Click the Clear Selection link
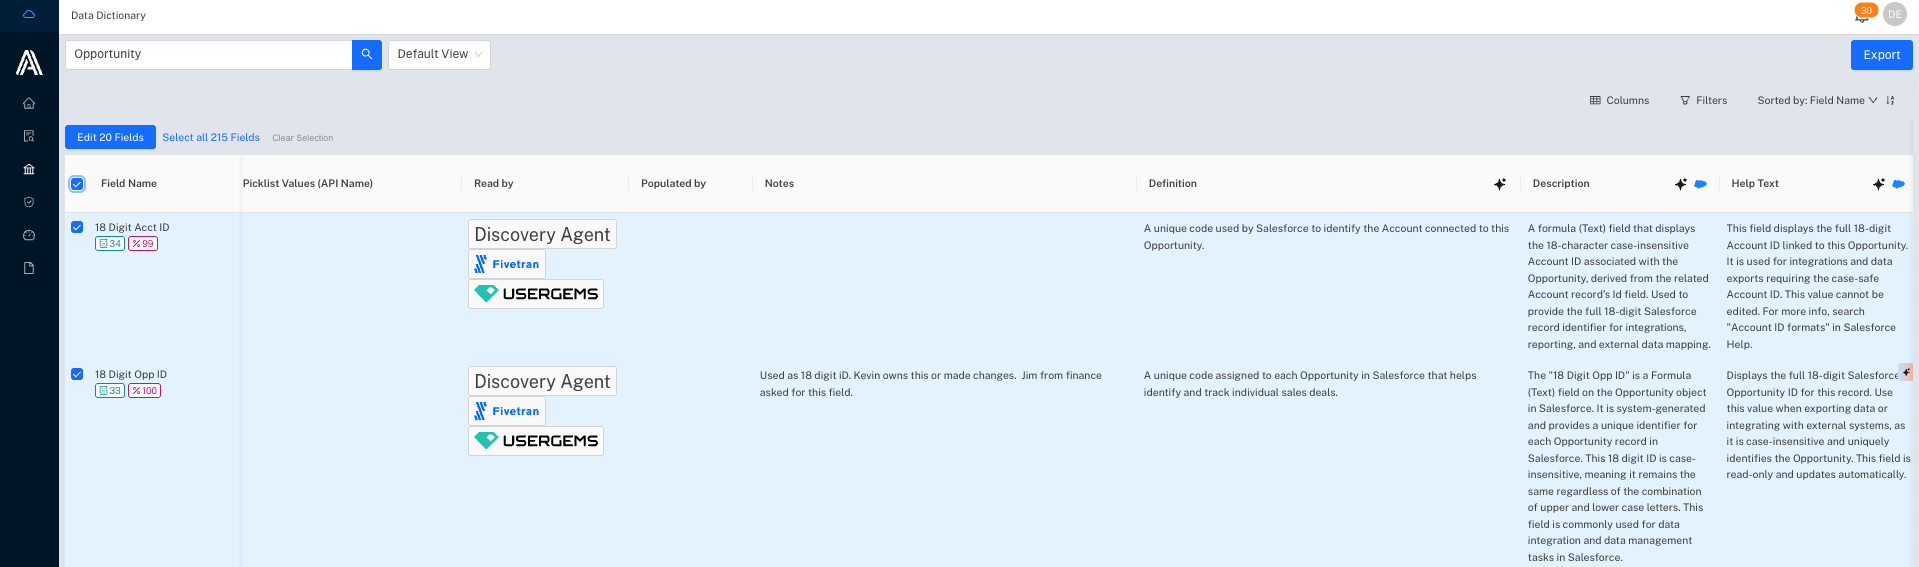This screenshot has height=567, width=1919. (303, 138)
